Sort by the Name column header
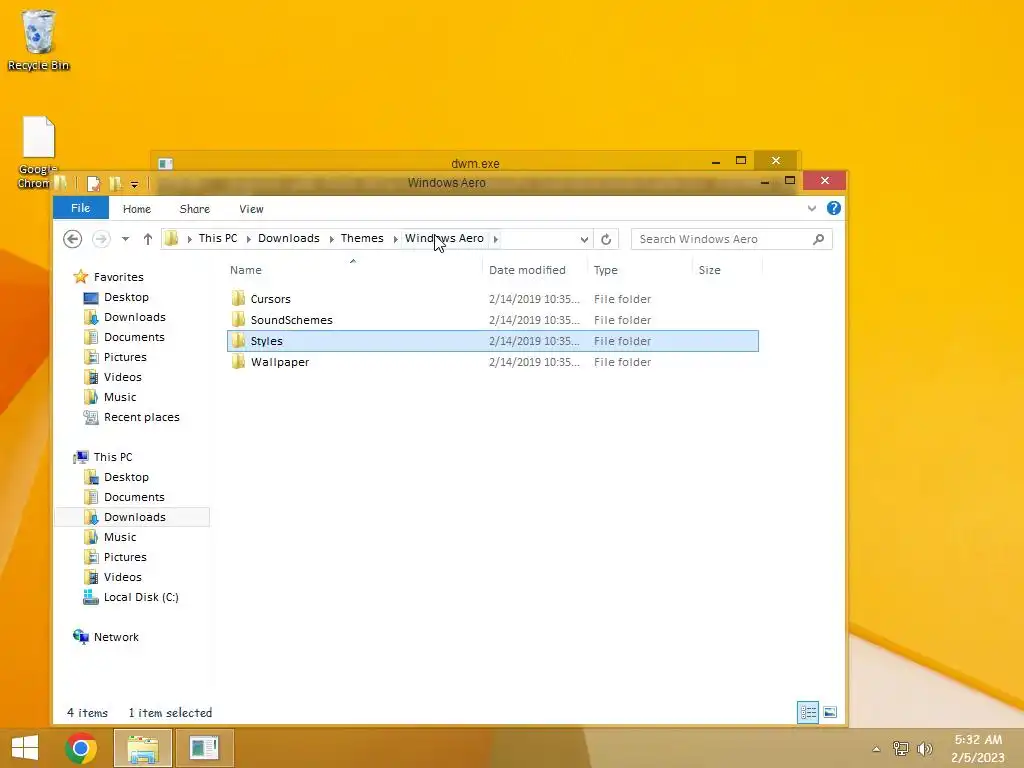Screen dimensions: 1024x768 pos(246,270)
